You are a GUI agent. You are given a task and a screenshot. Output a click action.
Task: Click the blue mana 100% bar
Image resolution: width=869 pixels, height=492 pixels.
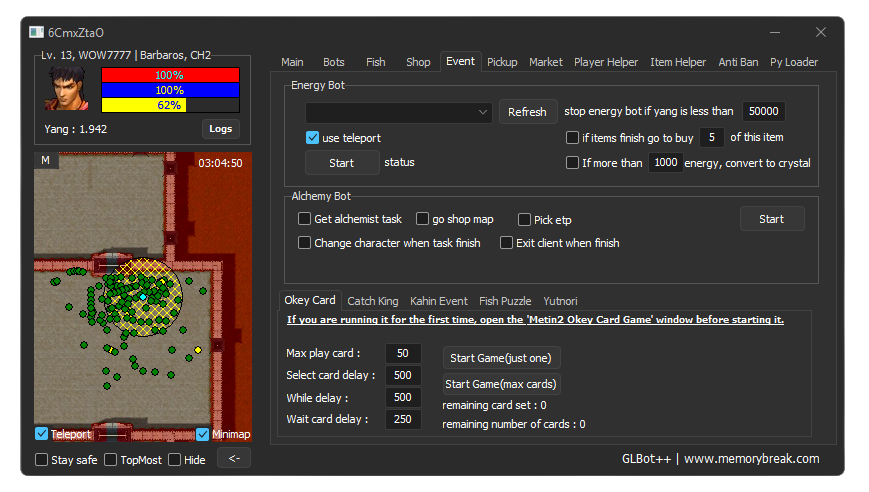170,90
